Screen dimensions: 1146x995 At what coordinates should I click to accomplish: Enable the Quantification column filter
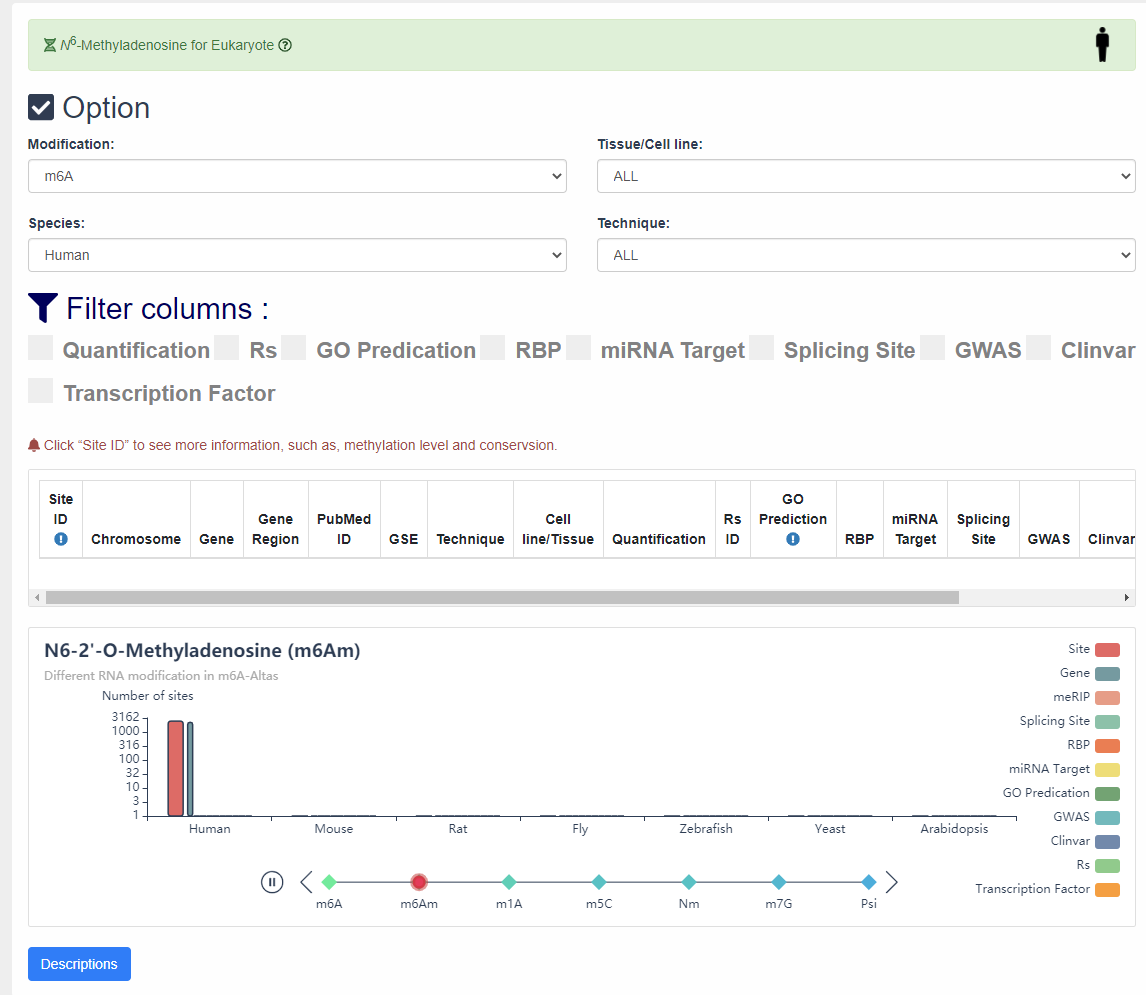click(41, 348)
